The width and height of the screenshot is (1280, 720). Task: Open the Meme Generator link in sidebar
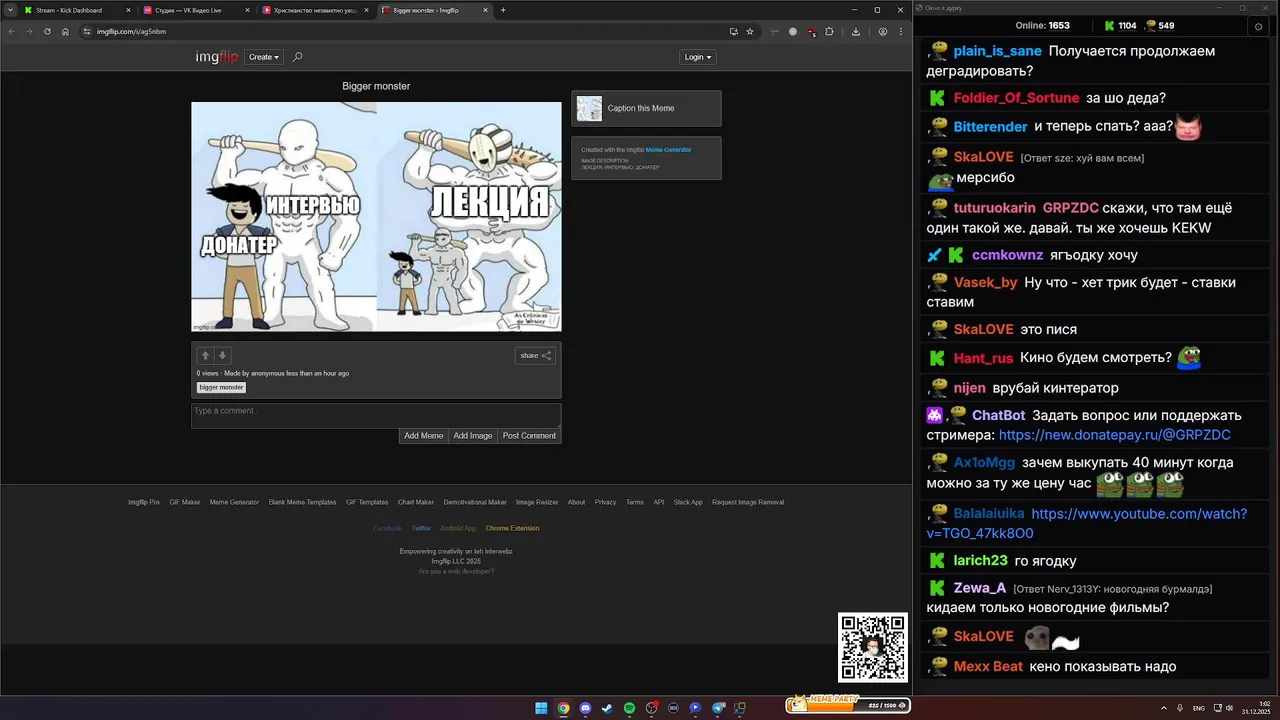(668, 150)
